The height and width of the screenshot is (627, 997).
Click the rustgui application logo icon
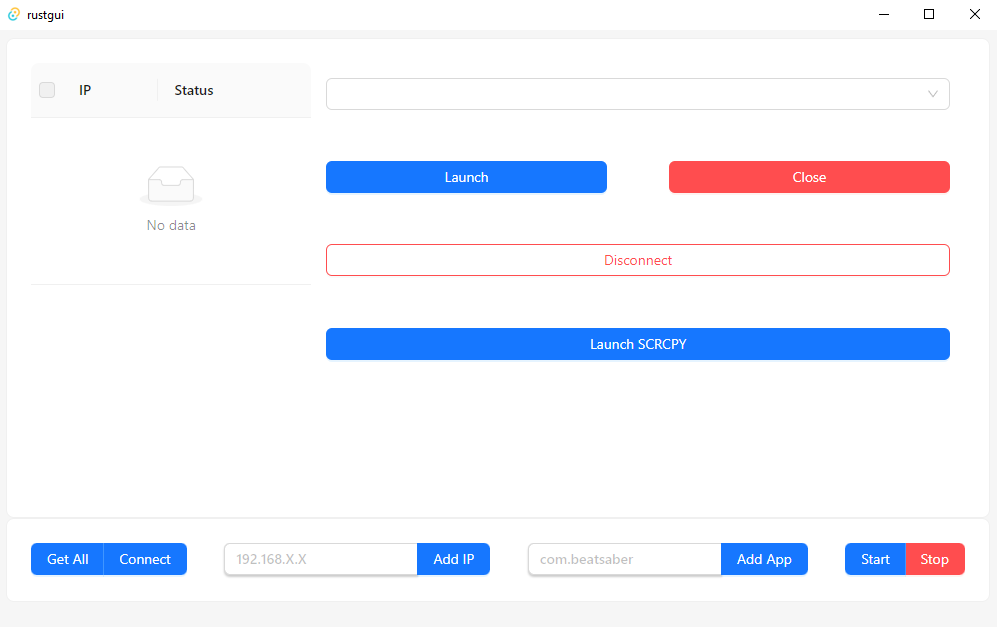[14, 14]
